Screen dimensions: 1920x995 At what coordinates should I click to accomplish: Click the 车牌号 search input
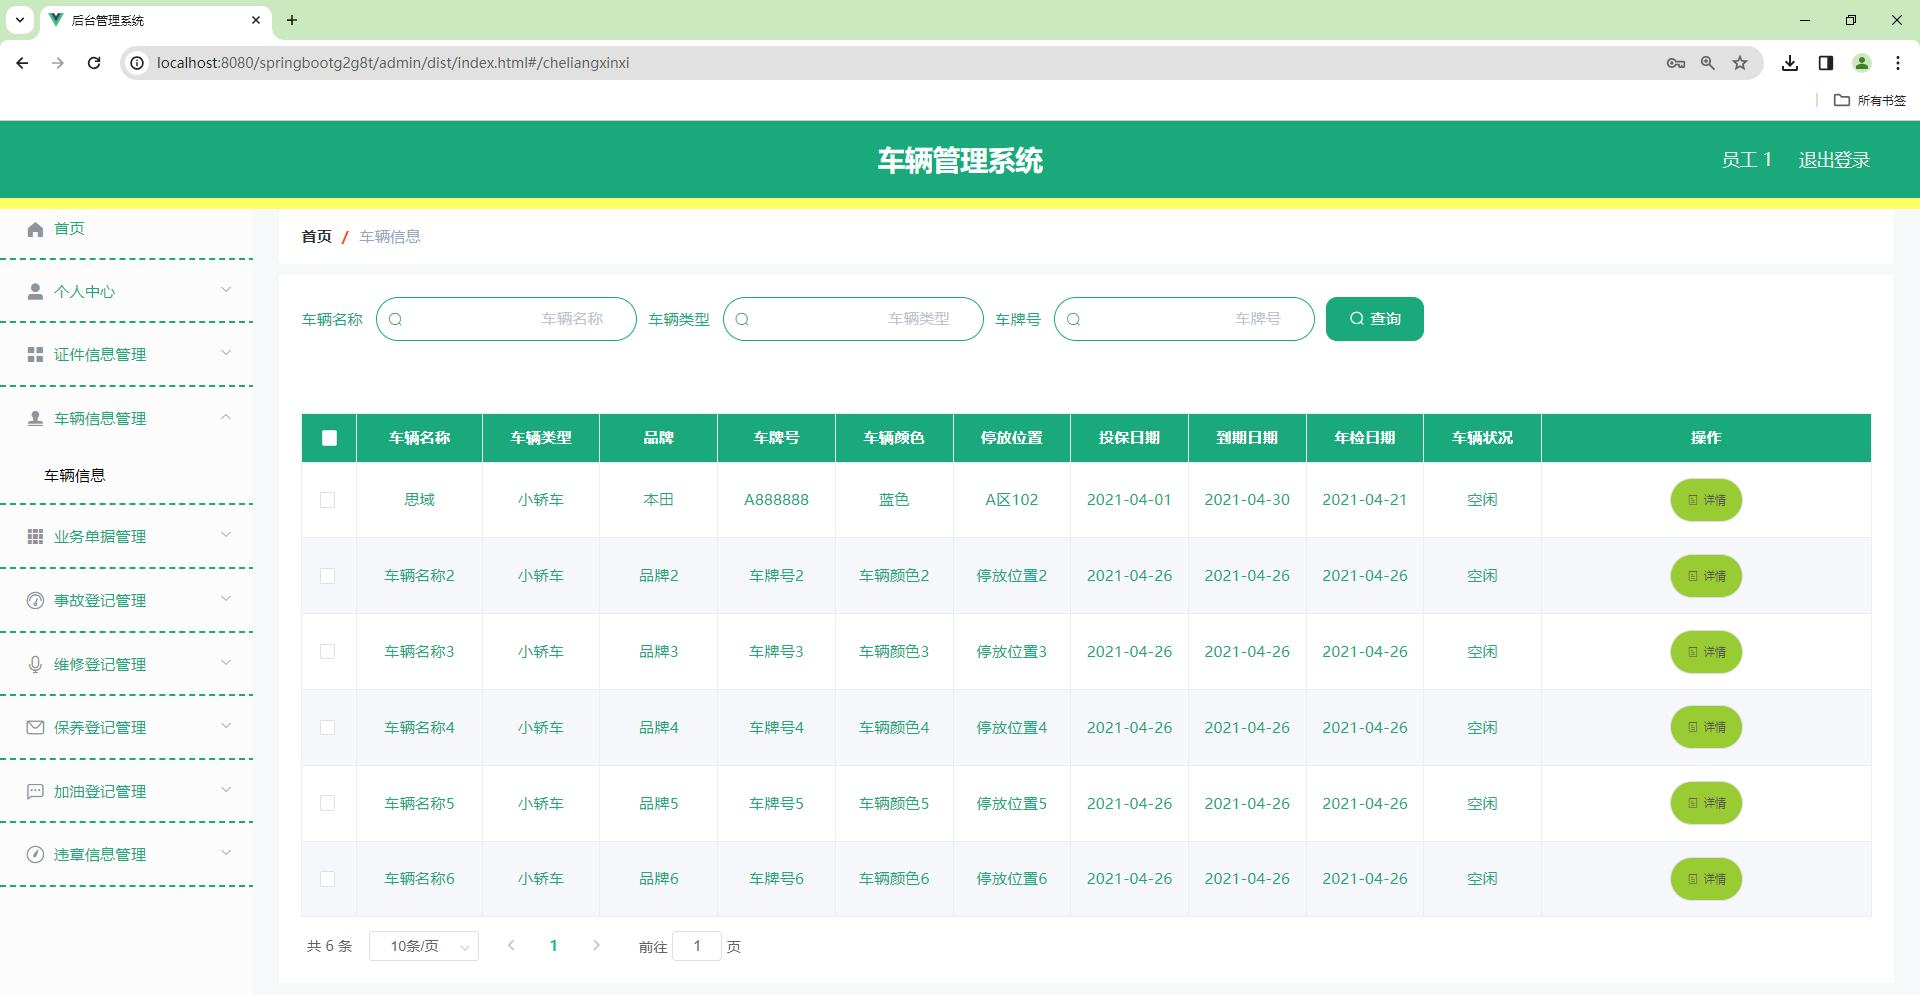tap(1184, 319)
